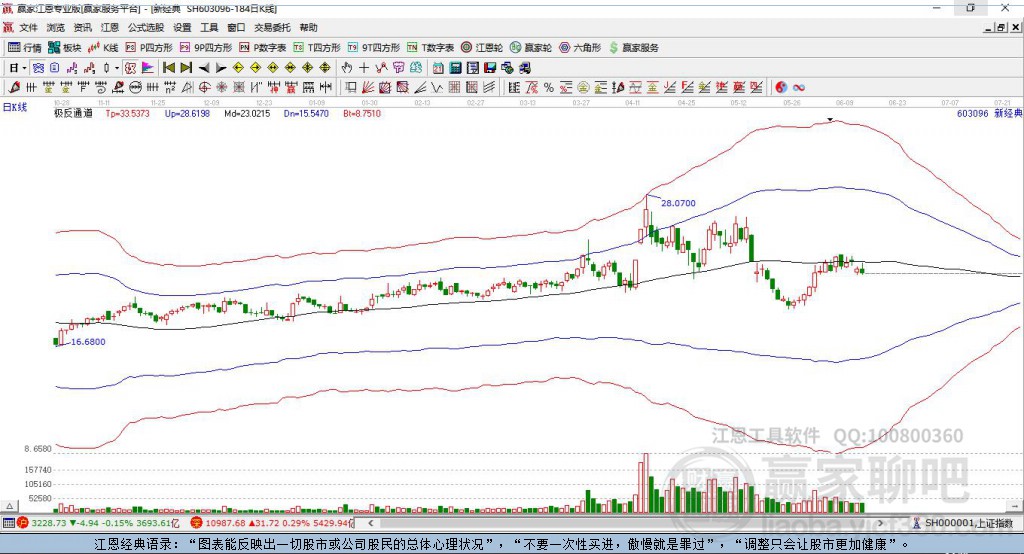
Task: Open the 浏览 menu
Action: click(56, 27)
